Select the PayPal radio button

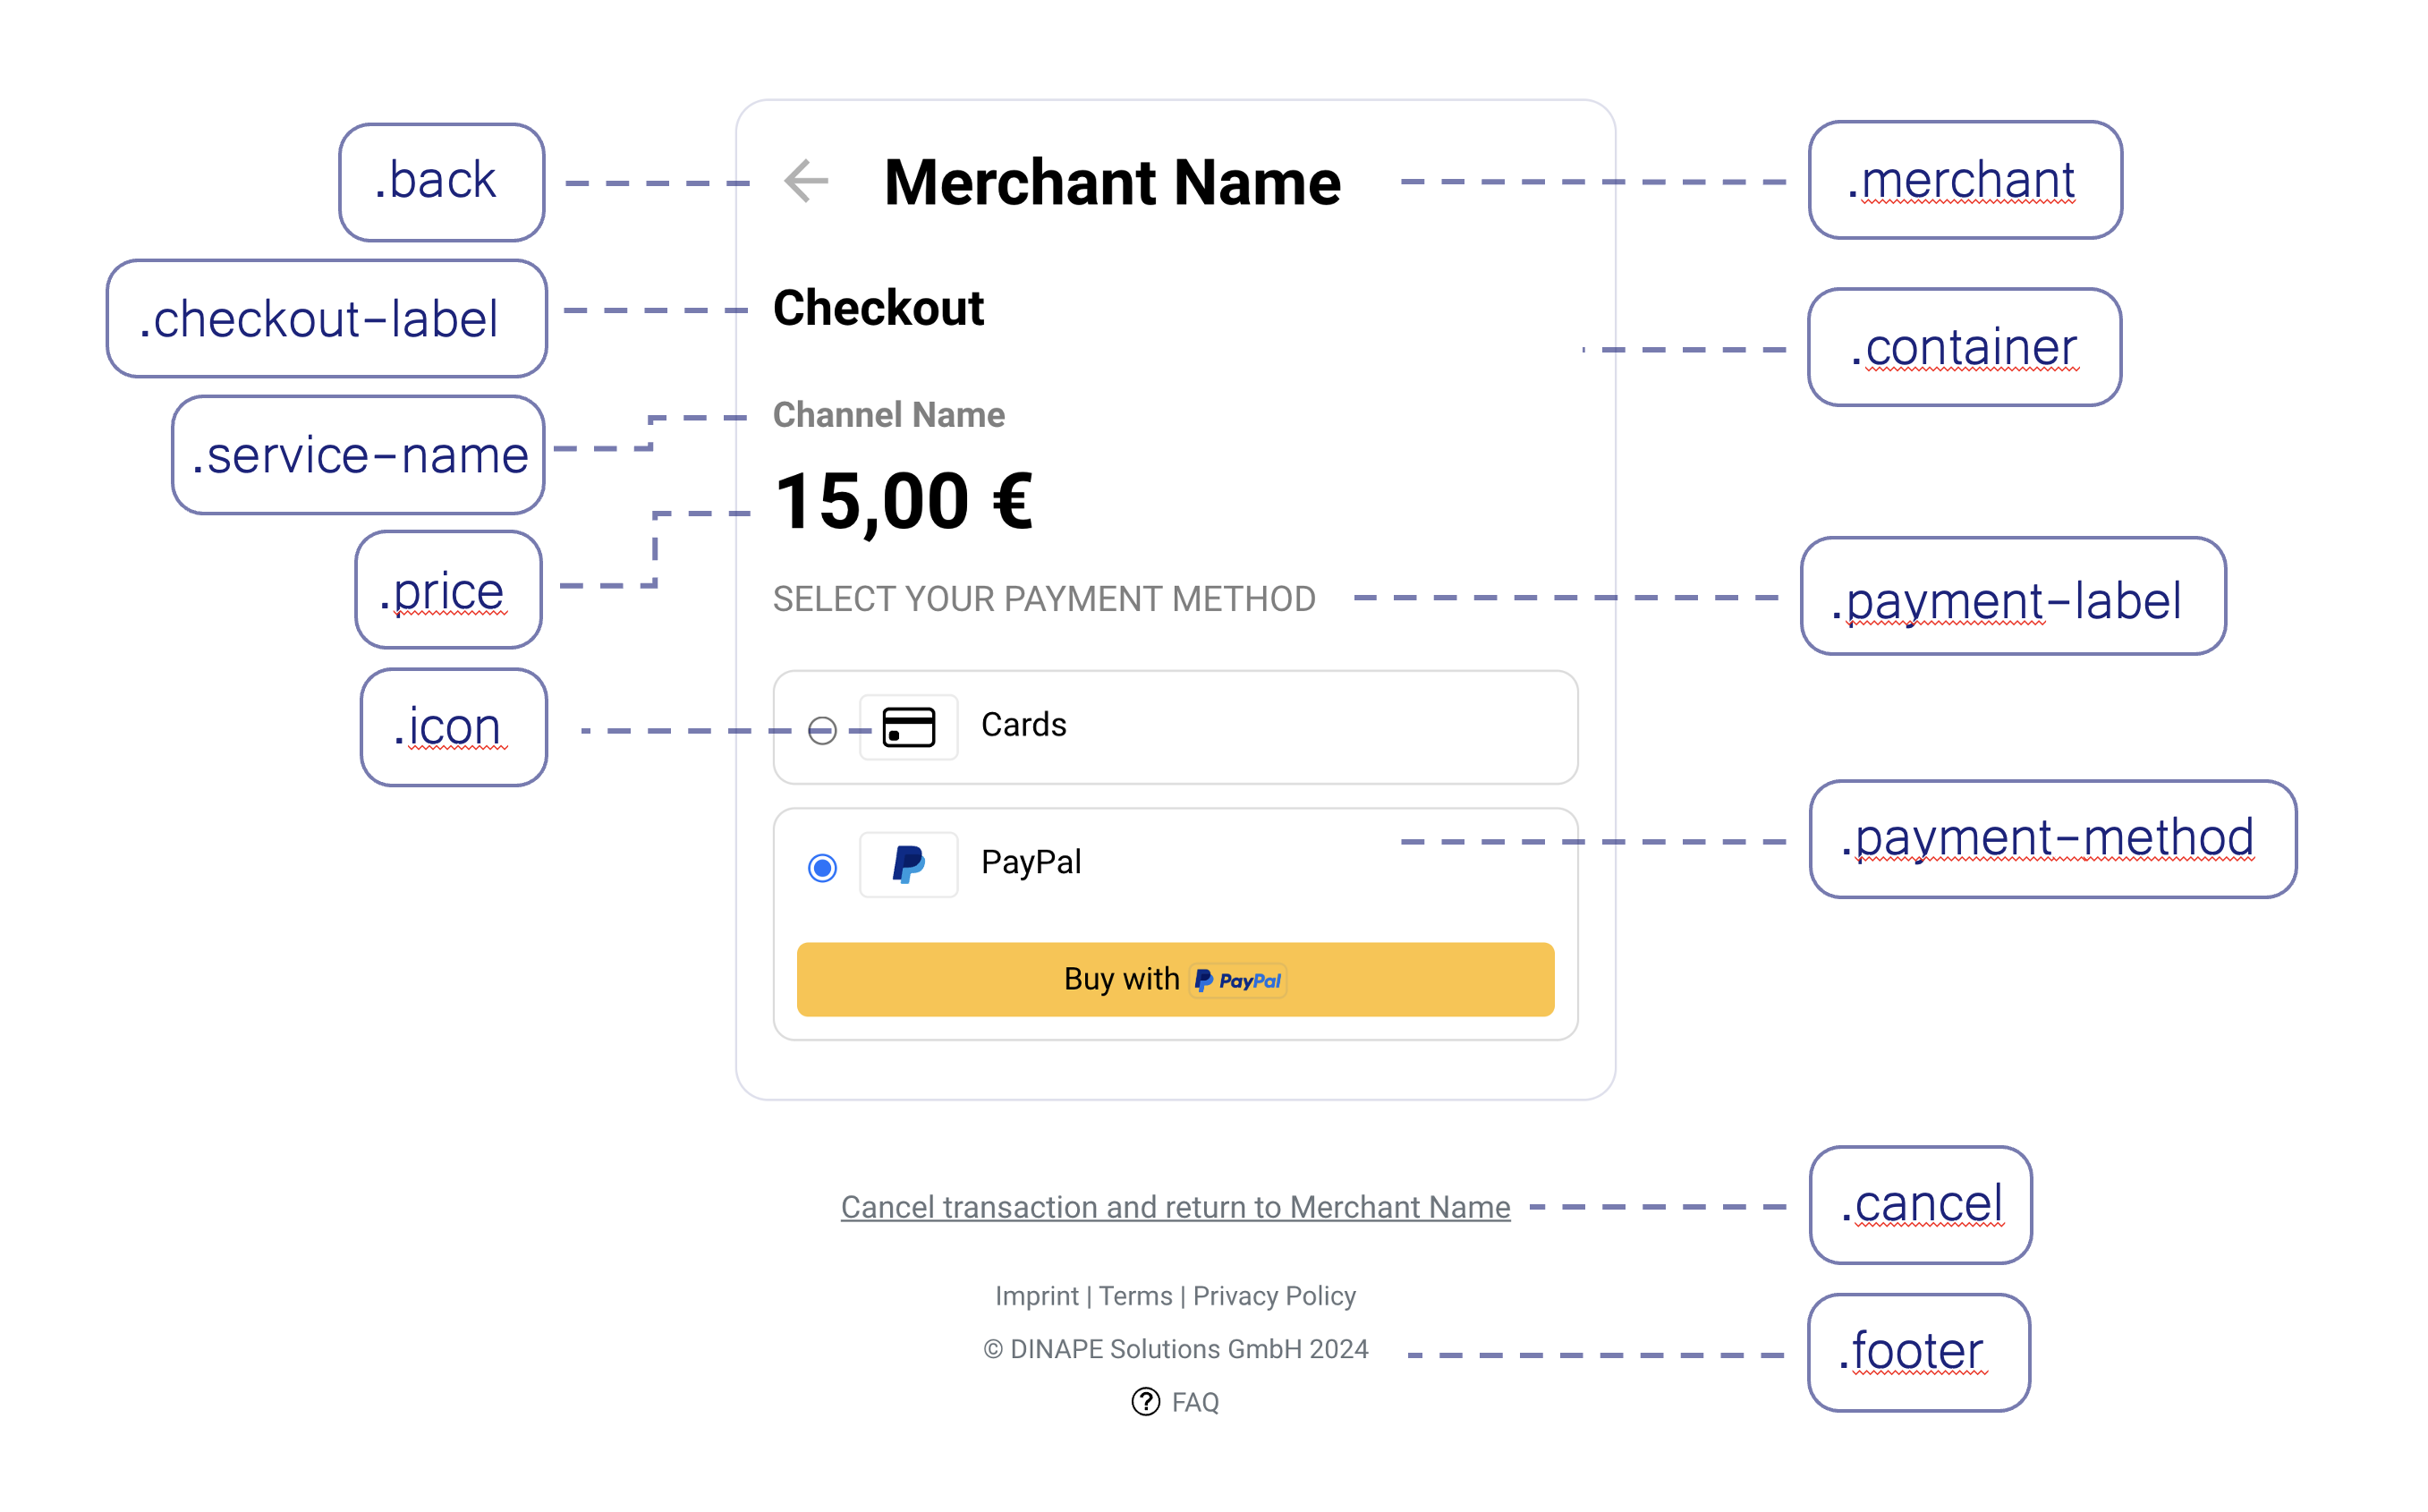click(822, 867)
